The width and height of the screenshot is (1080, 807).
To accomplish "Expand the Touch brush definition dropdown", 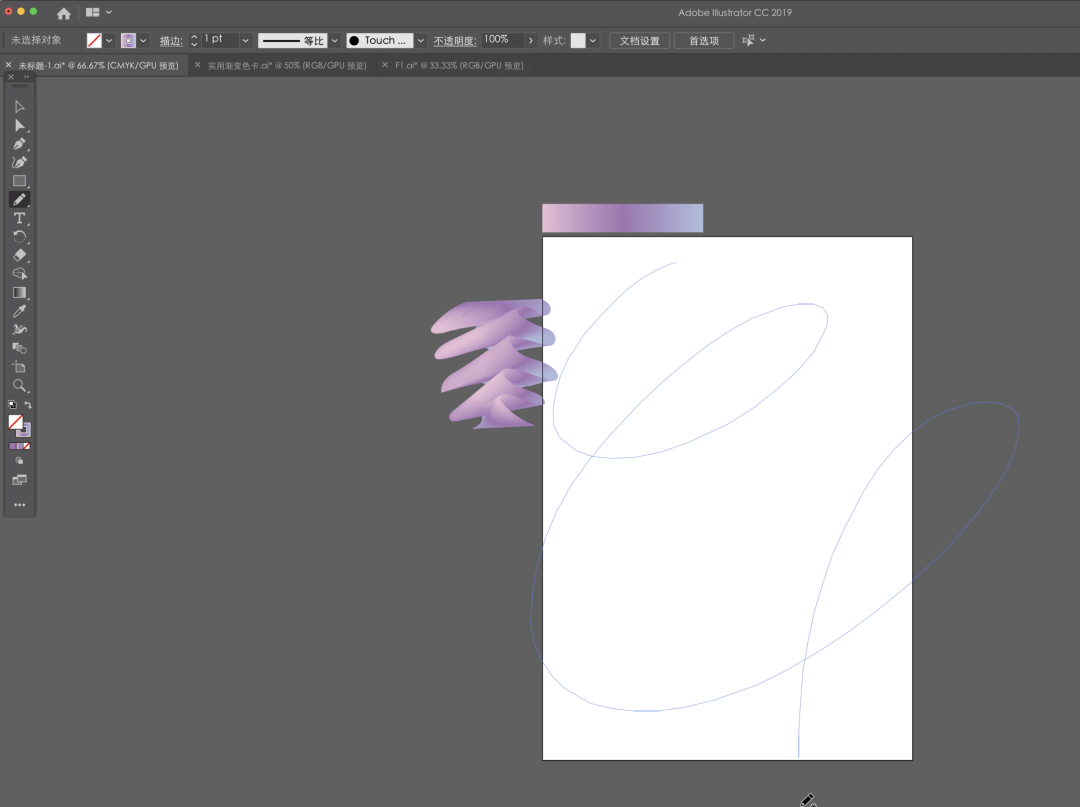I will tap(421, 41).
